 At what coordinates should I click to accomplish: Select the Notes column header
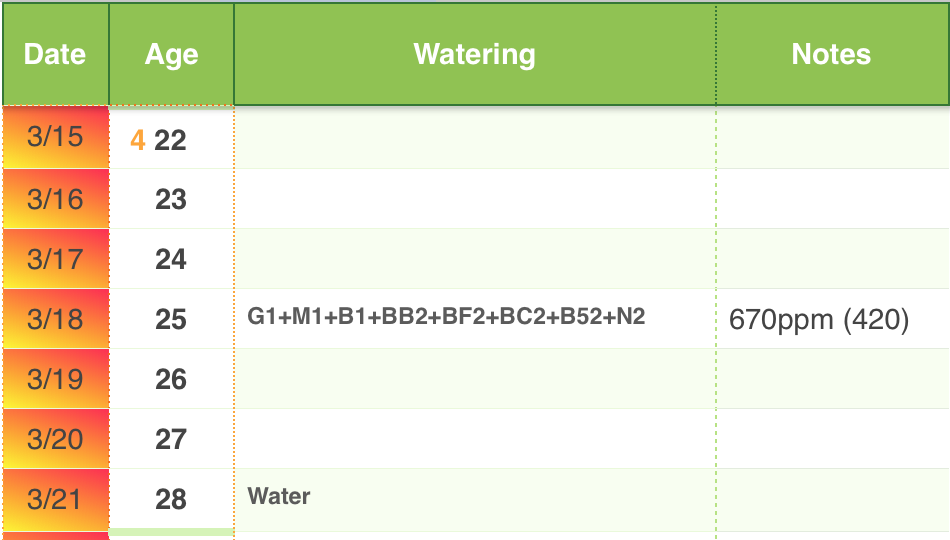(832, 54)
